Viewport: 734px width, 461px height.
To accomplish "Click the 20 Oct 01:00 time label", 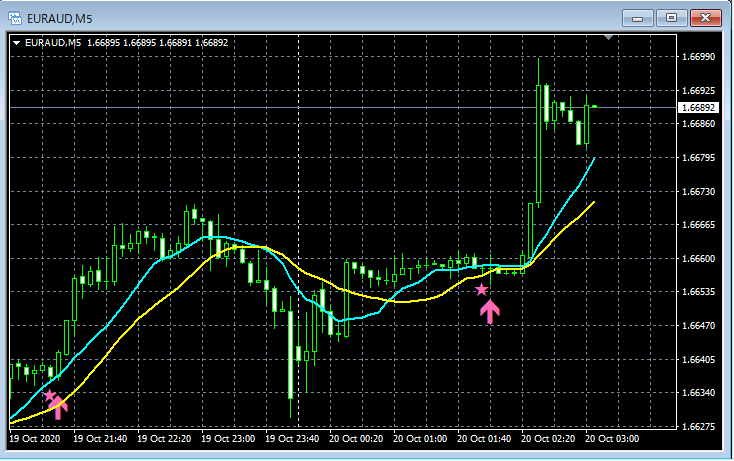I will coord(420,439).
